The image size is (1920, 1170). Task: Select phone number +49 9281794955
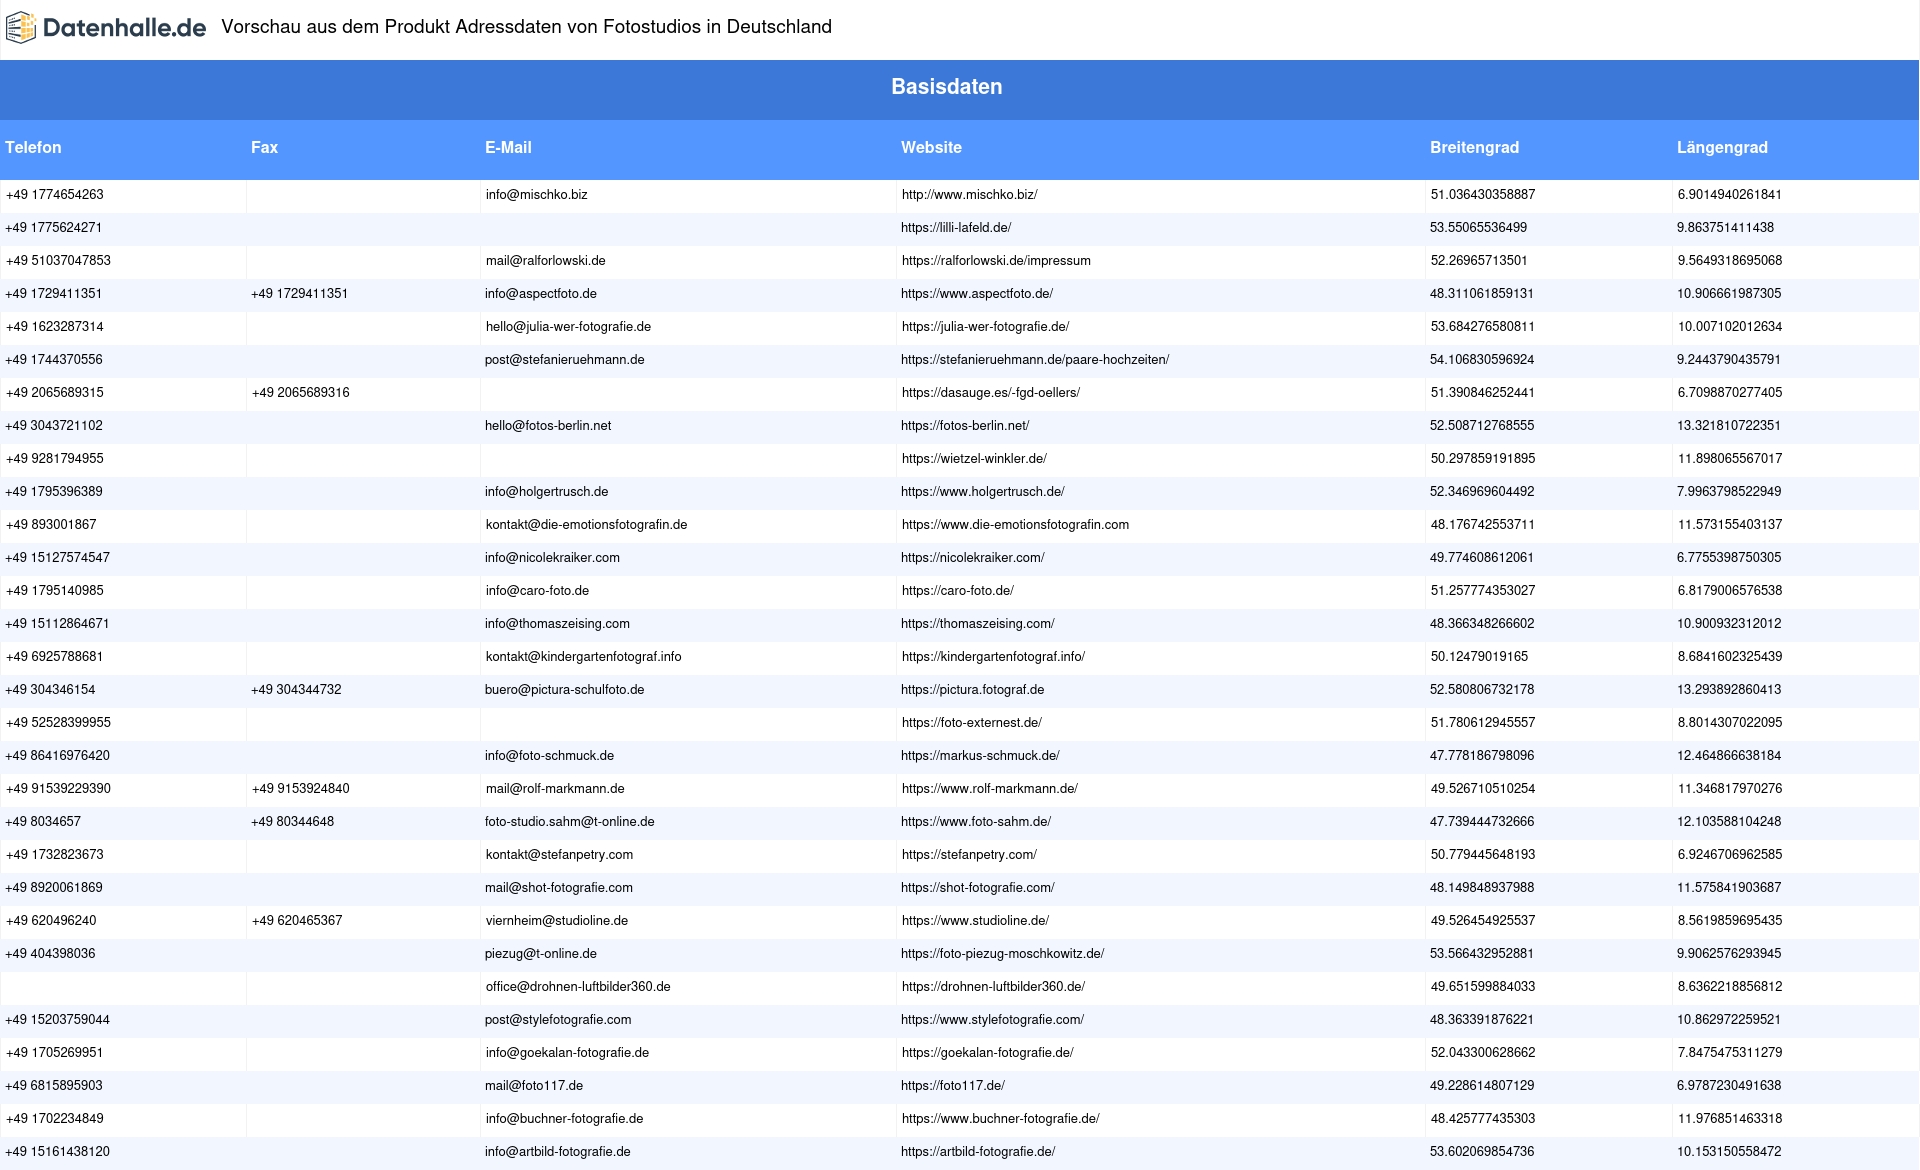55,459
